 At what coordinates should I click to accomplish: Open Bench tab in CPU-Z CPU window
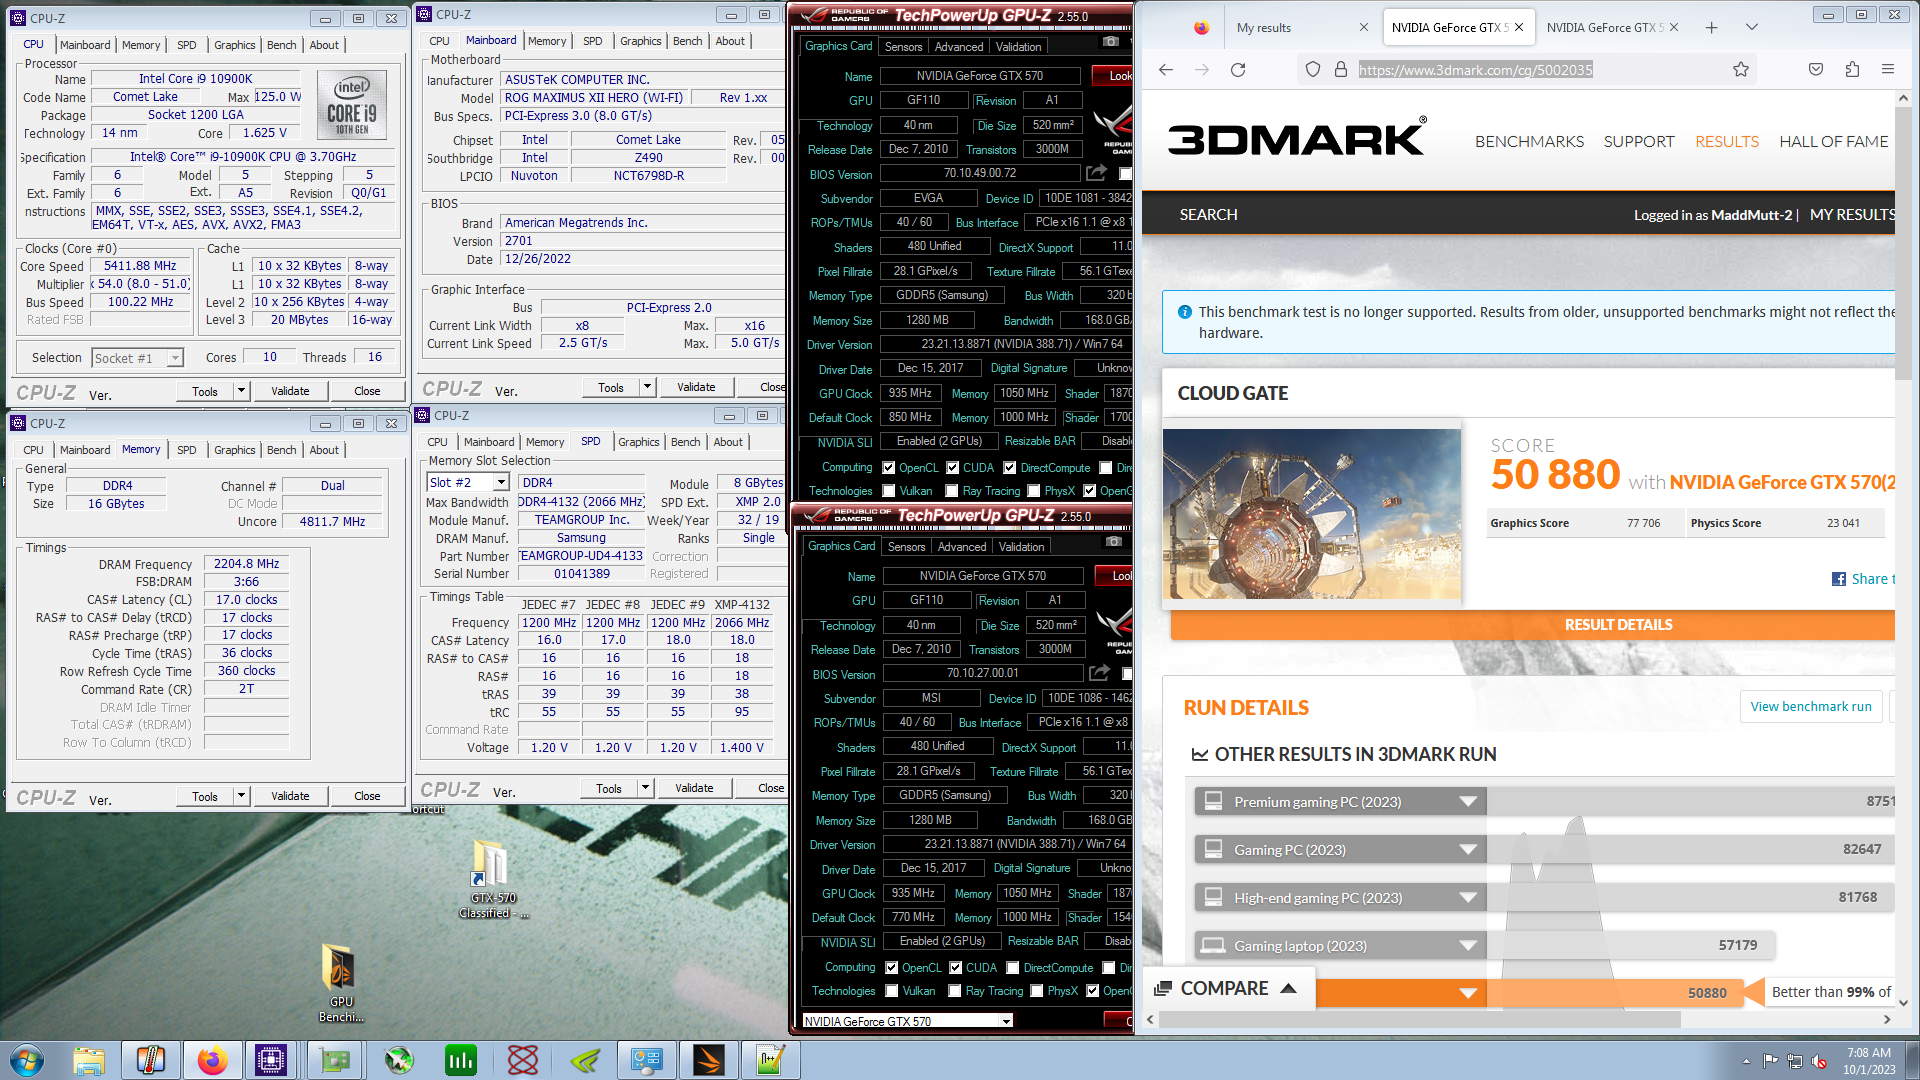pos(281,45)
